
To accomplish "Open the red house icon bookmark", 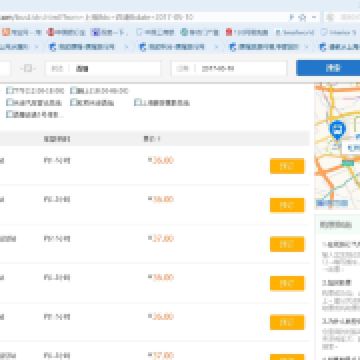I will pyautogui.click(x=247, y=32).
